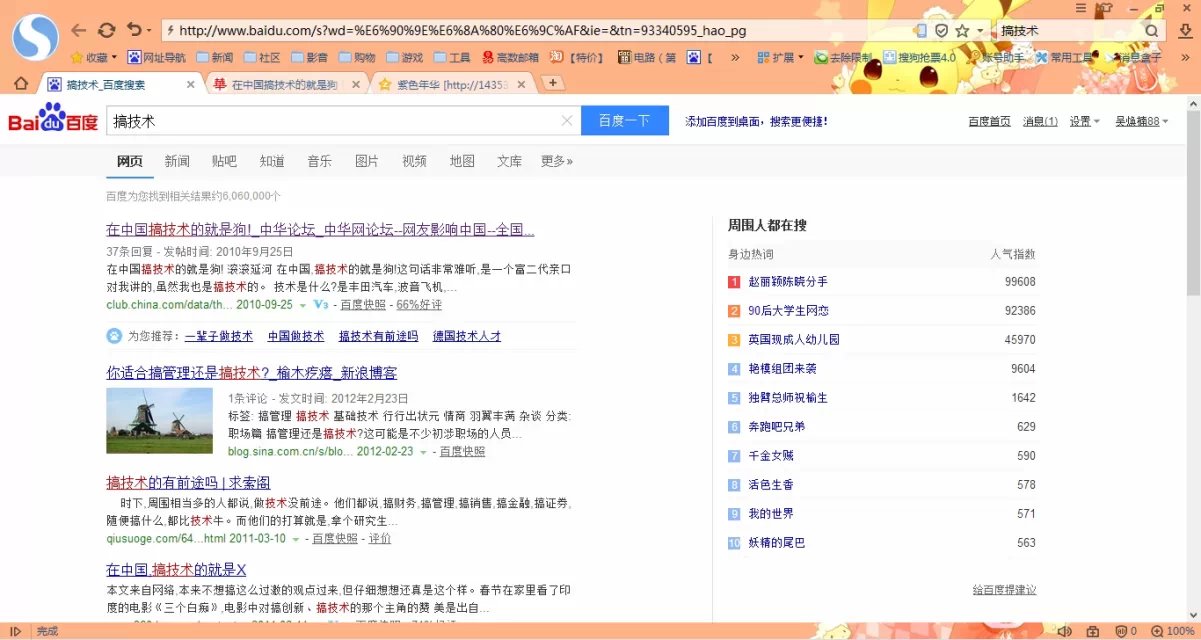Viewport: 1201px width, 640px height.
Task: Open the dropdown arrow beside the bookmark star
Action: coord(980,31)
